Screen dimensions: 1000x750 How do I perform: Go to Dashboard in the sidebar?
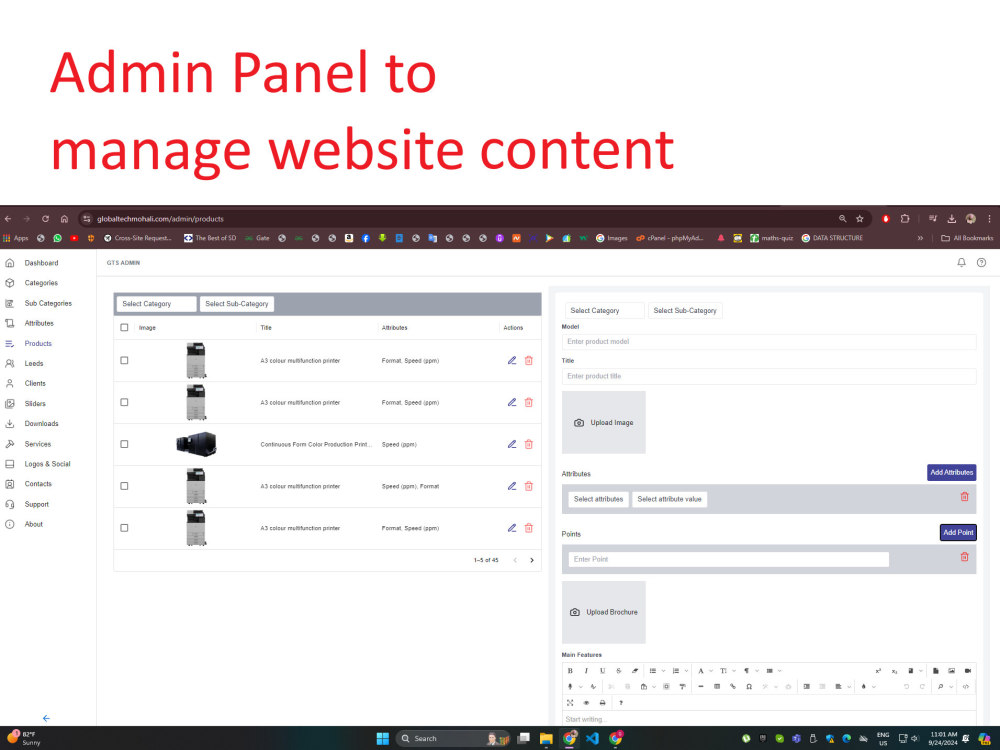tap(41, 263)
